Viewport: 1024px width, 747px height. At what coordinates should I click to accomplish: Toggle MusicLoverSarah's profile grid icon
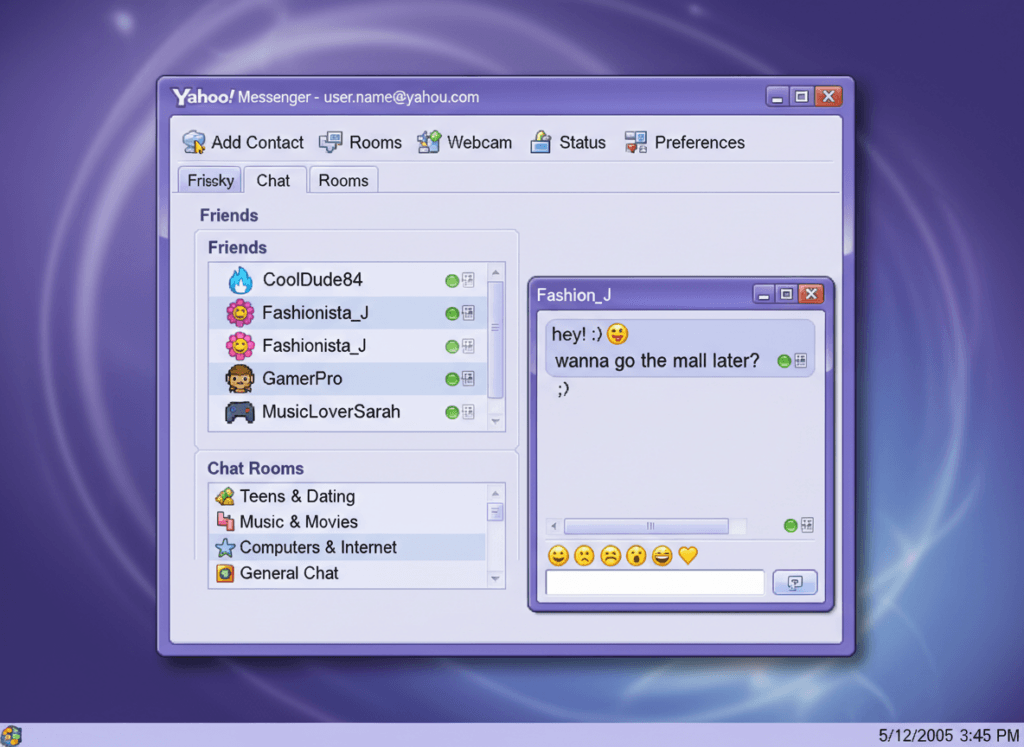click(x=468, y=412)
